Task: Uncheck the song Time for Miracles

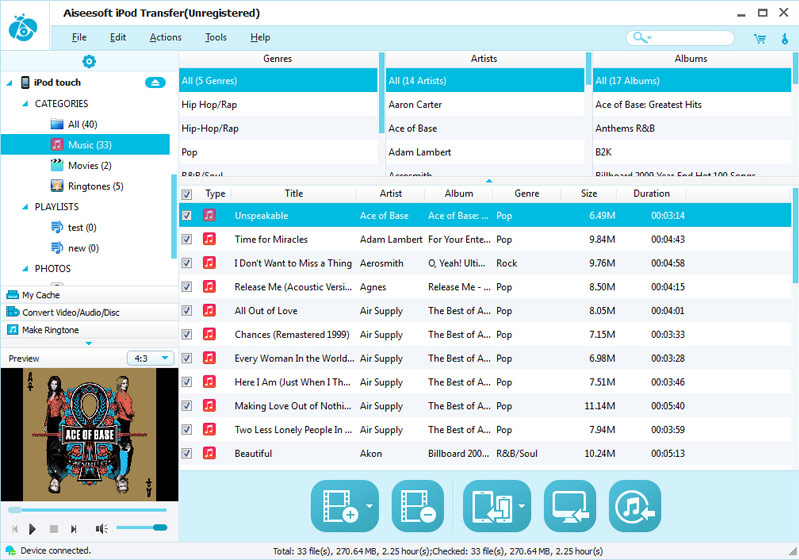Action: tap(187, 239)
